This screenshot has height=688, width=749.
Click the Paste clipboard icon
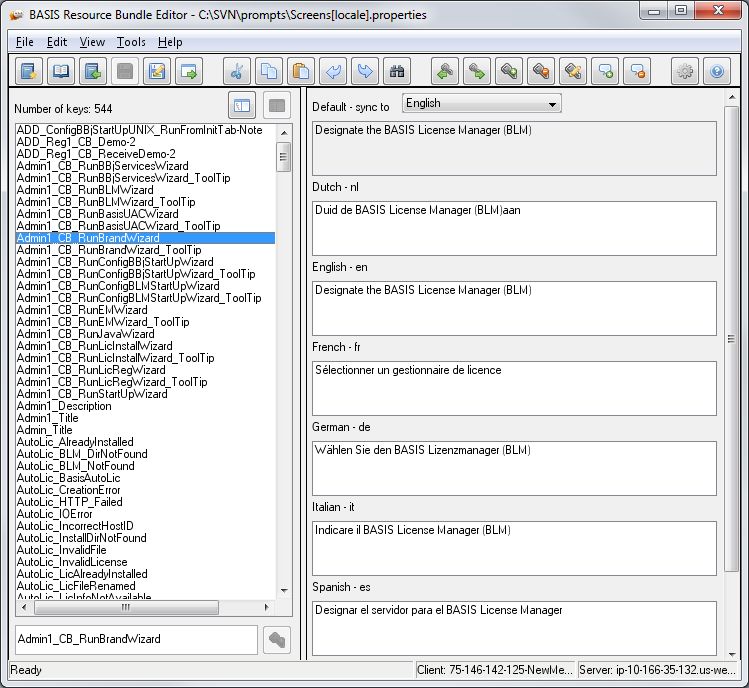pos(301,72)
